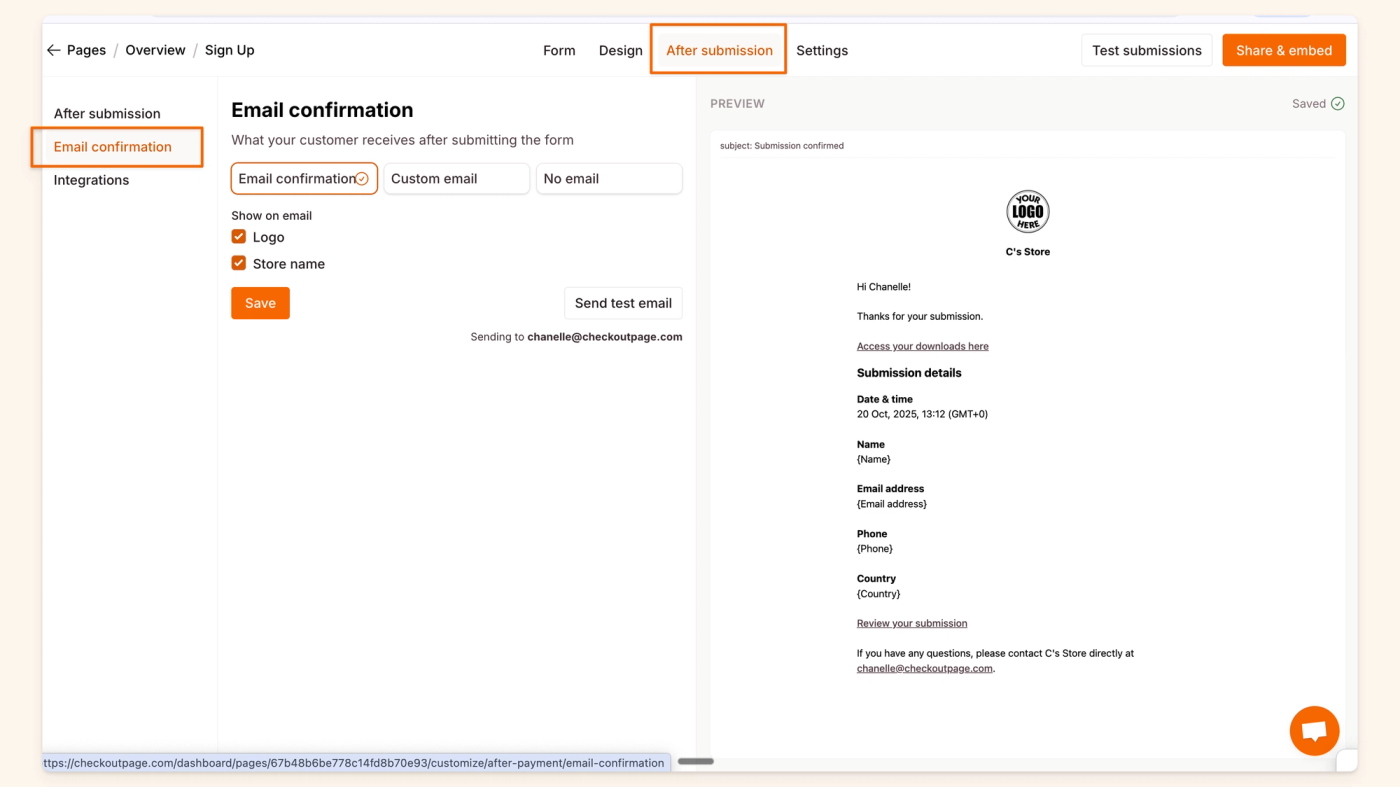1400x787 pixels.
Task: Select After submission in the sidebar
Action: coord(107,113)
